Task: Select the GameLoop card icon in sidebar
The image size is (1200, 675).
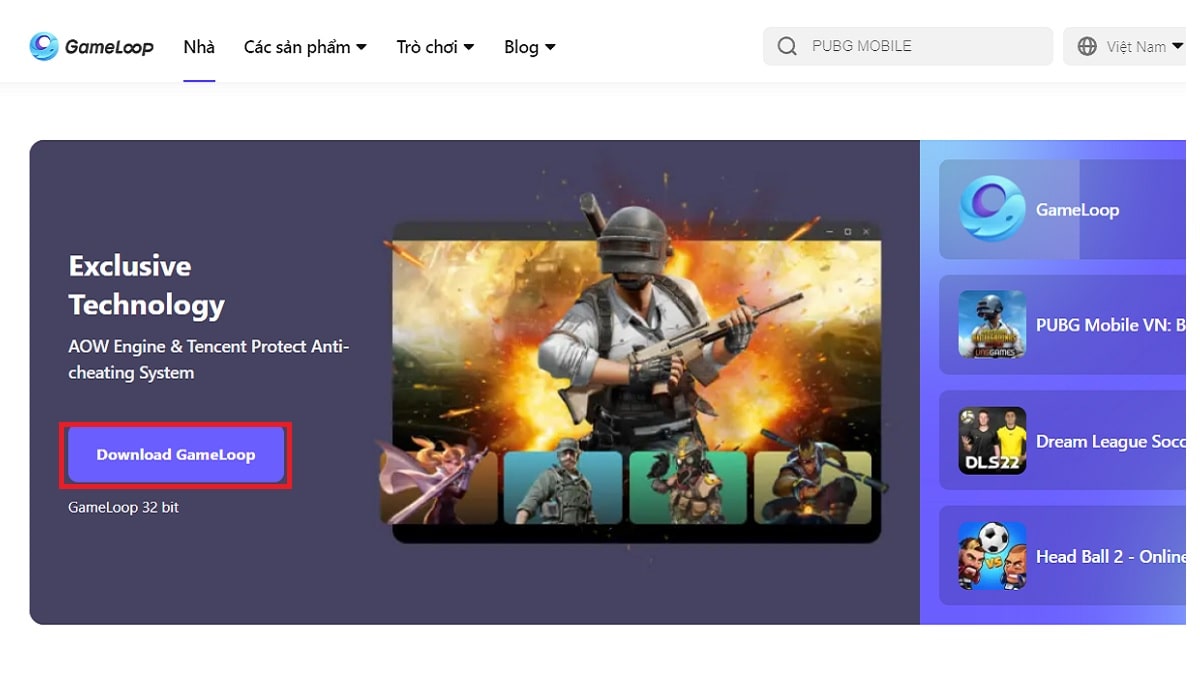Action: [992, 209]
